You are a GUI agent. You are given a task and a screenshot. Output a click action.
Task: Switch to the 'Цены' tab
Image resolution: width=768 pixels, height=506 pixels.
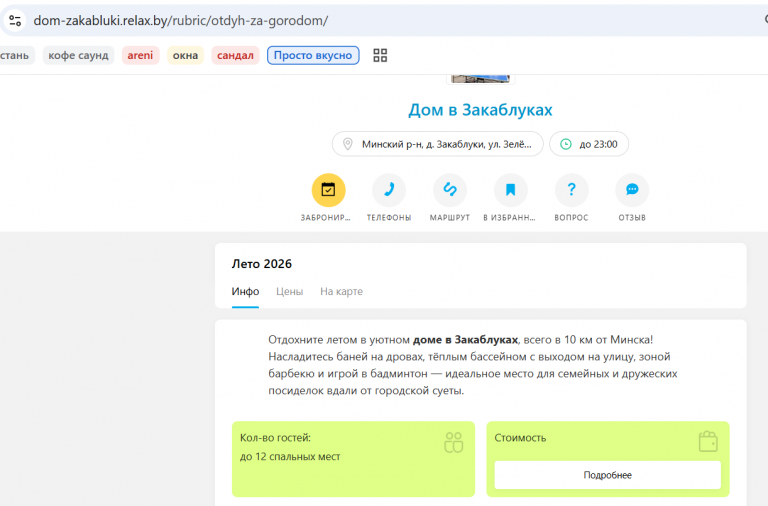tap(289, 291)
